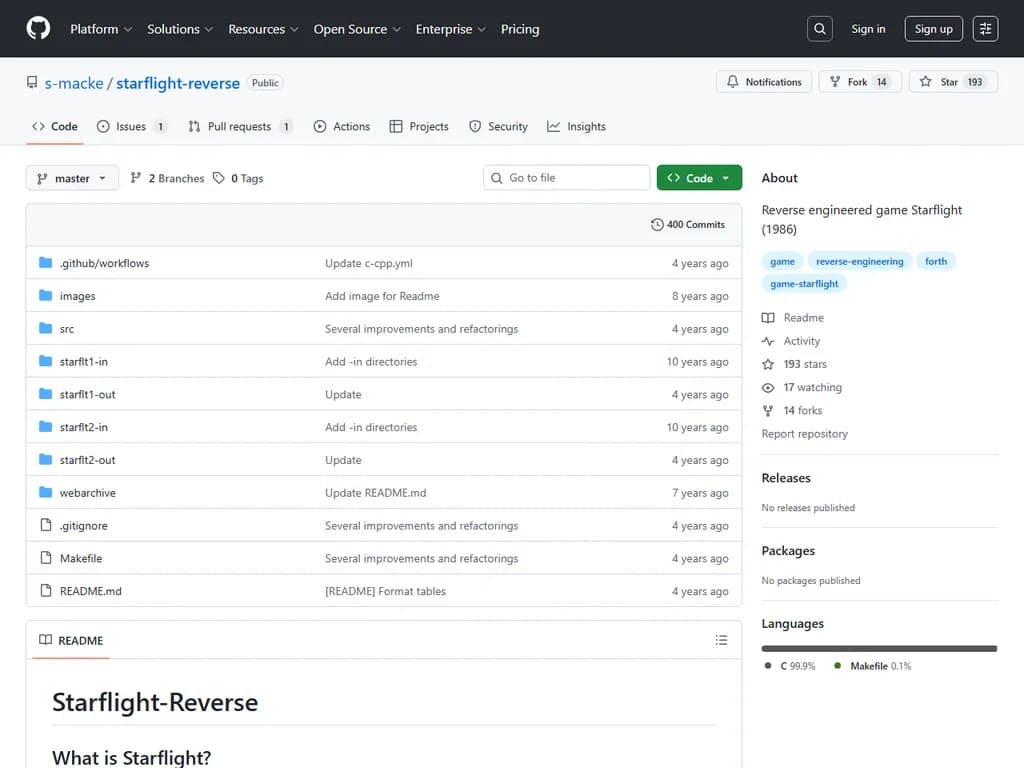Image resolution: width=1024 pixels, height=768 pixels.
Task: Open the reverse-engineering topic tag
Action: pyautogui.click(x=859, y=261)
